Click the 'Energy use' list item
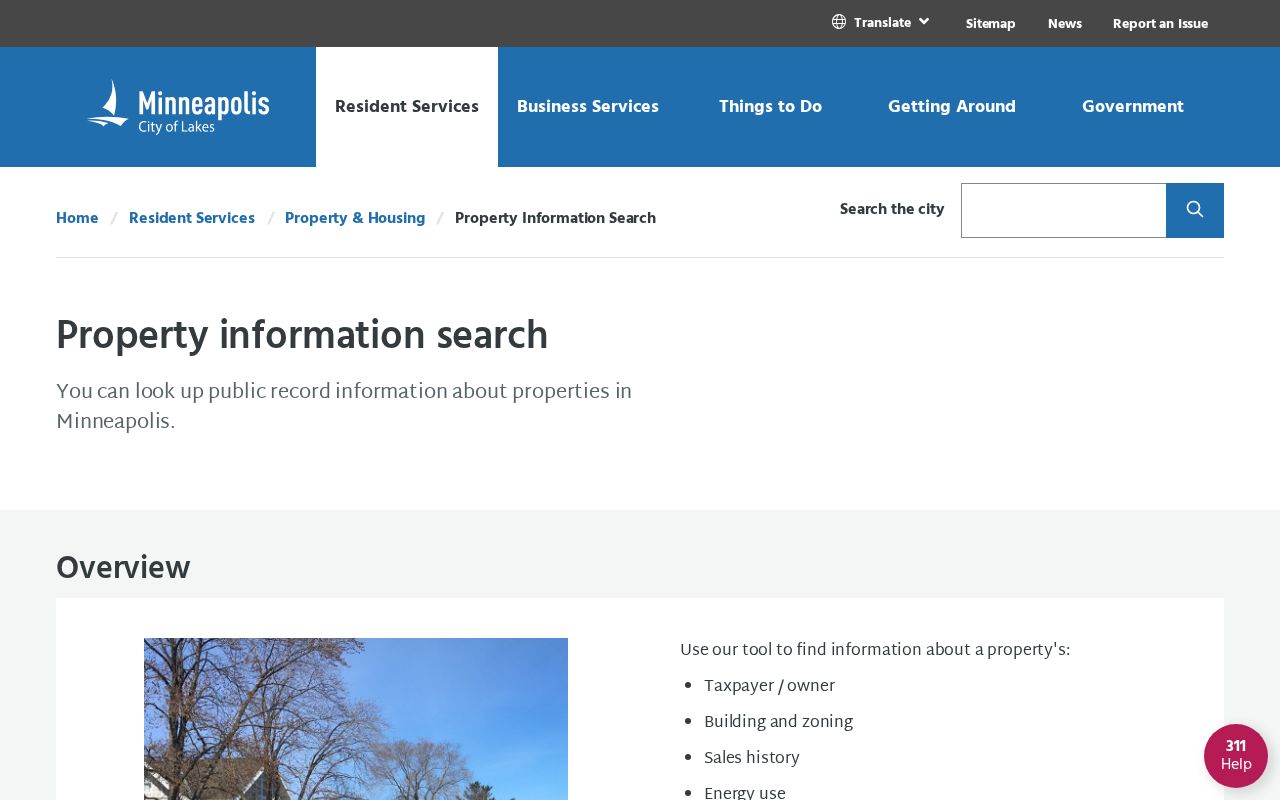 point(745,793)
